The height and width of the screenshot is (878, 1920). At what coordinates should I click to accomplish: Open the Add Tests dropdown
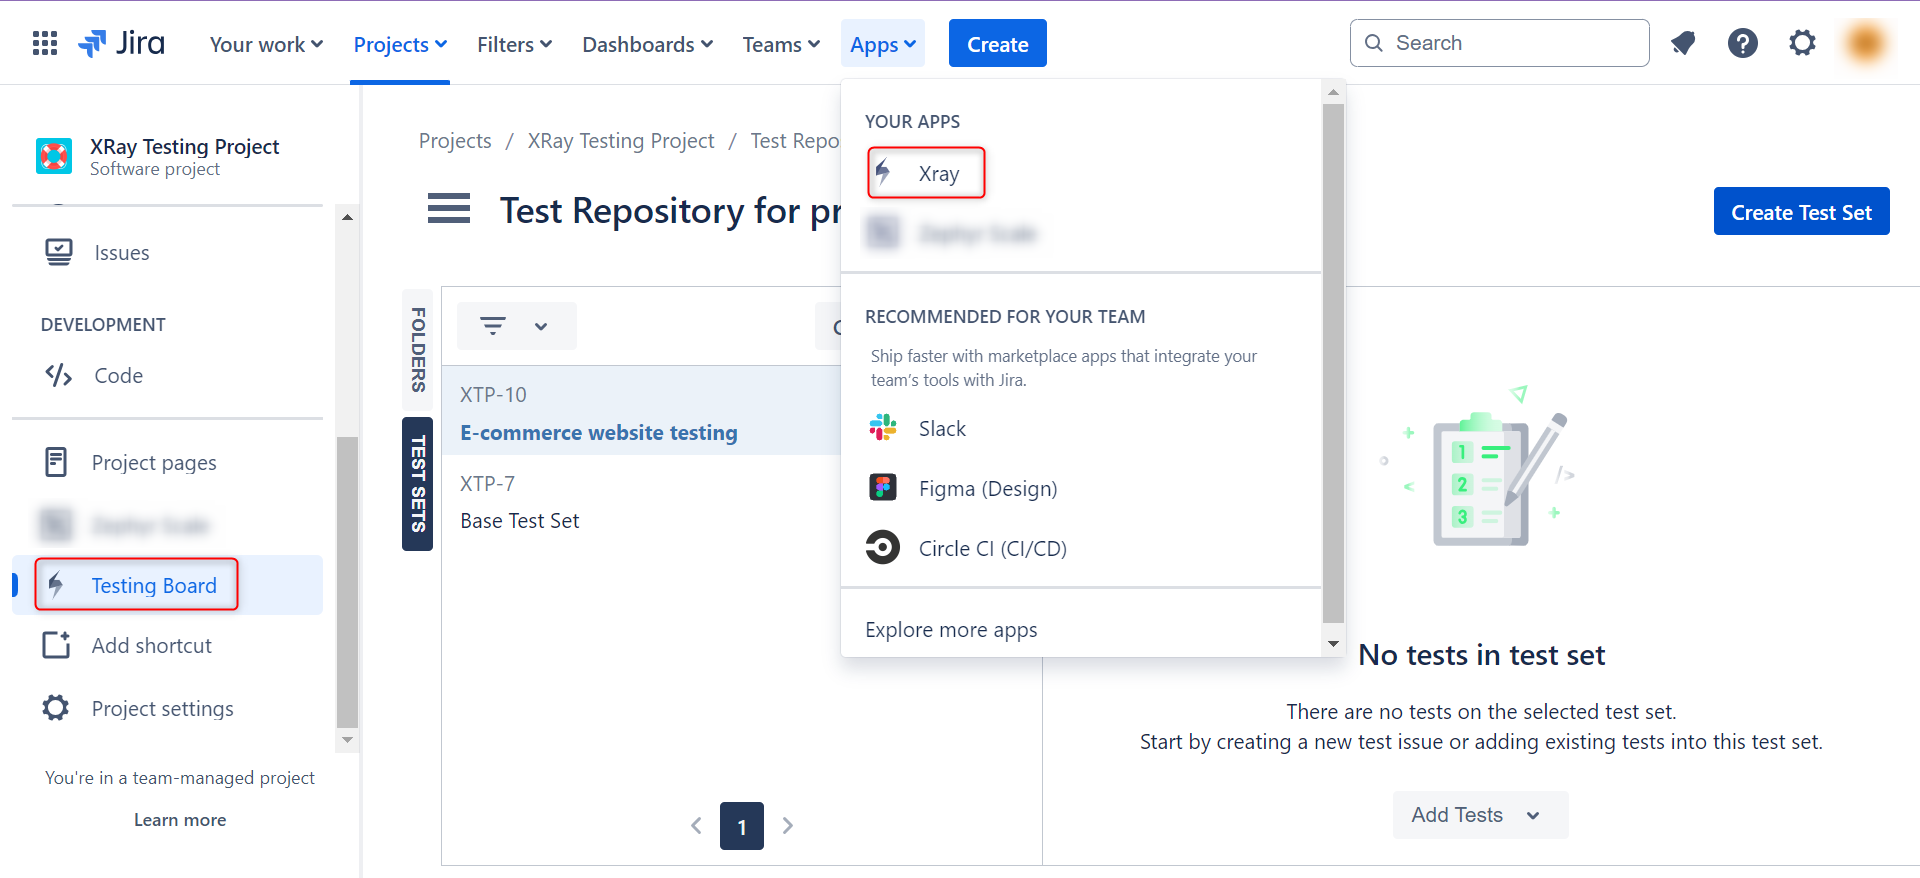1479,815
